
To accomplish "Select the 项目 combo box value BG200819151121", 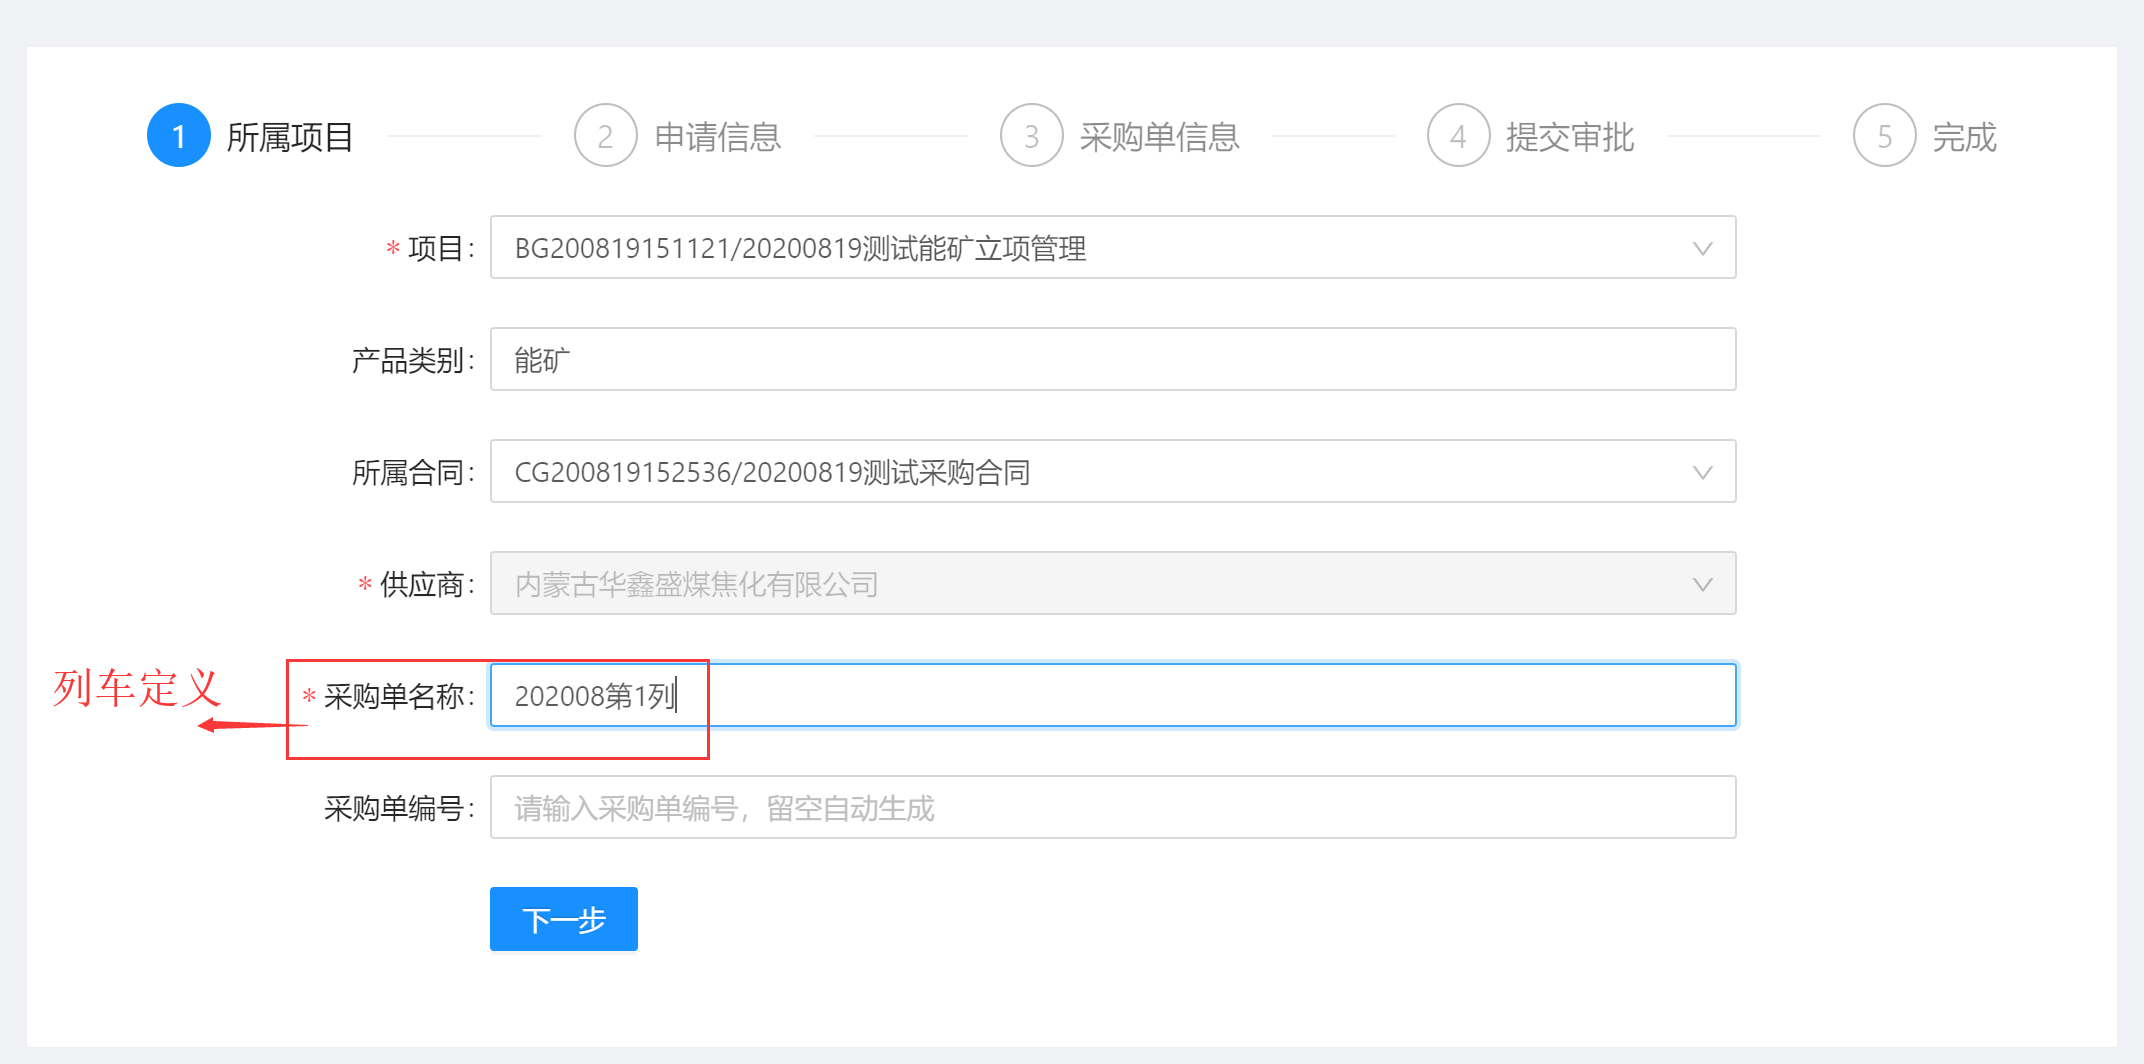I will point(1113,248).
